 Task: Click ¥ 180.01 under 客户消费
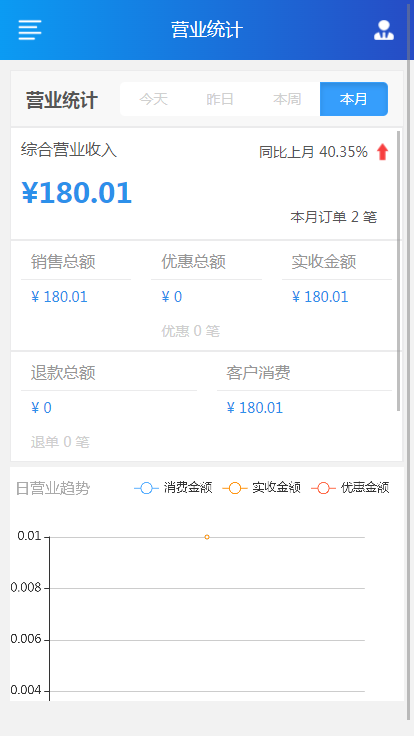255,407
